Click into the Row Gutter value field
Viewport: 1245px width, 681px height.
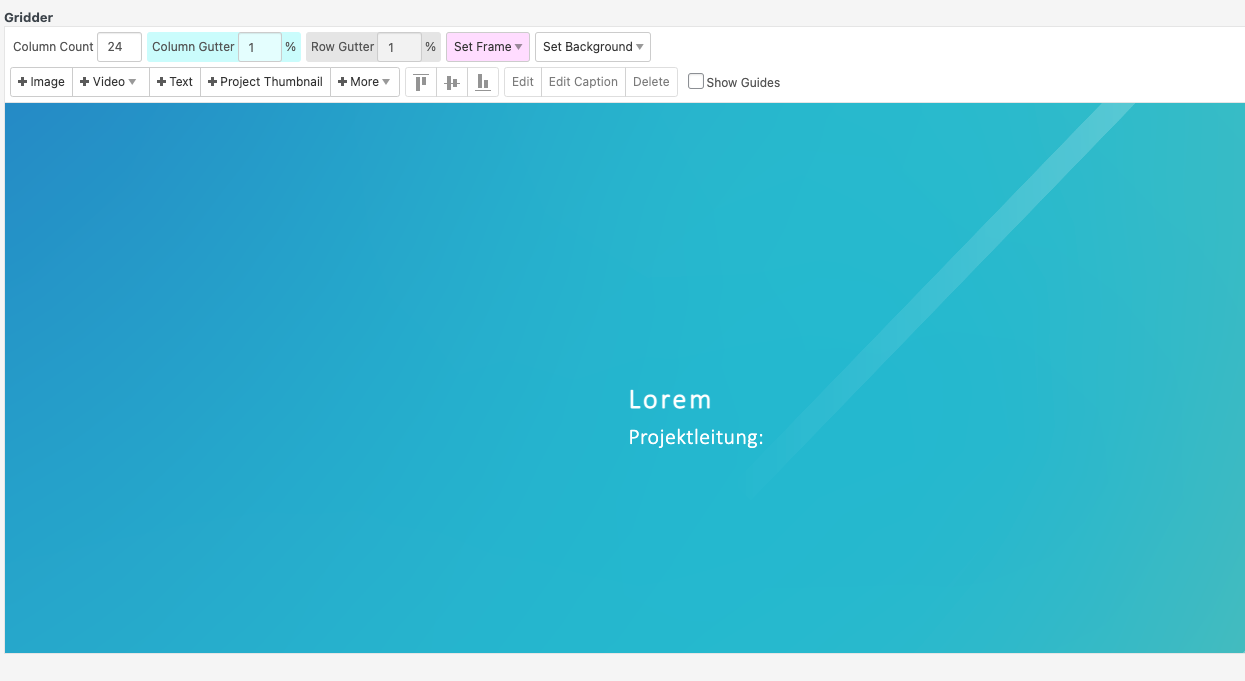(x=398, y=47)
